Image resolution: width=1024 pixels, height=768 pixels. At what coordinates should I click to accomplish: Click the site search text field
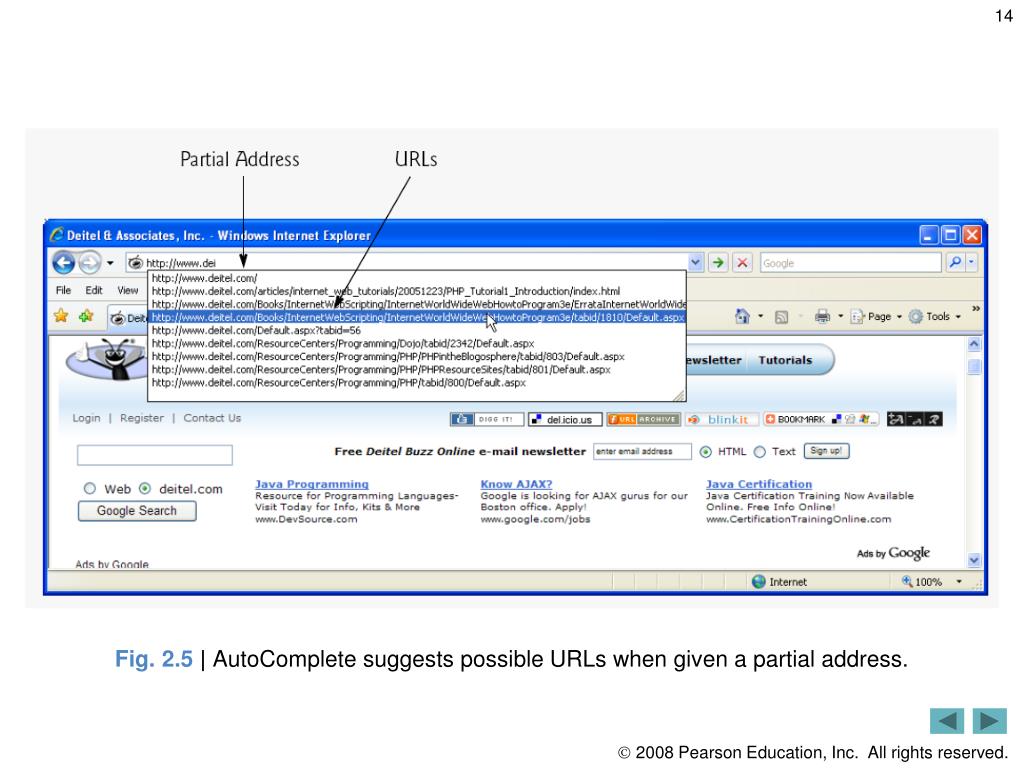coord(155,455)
